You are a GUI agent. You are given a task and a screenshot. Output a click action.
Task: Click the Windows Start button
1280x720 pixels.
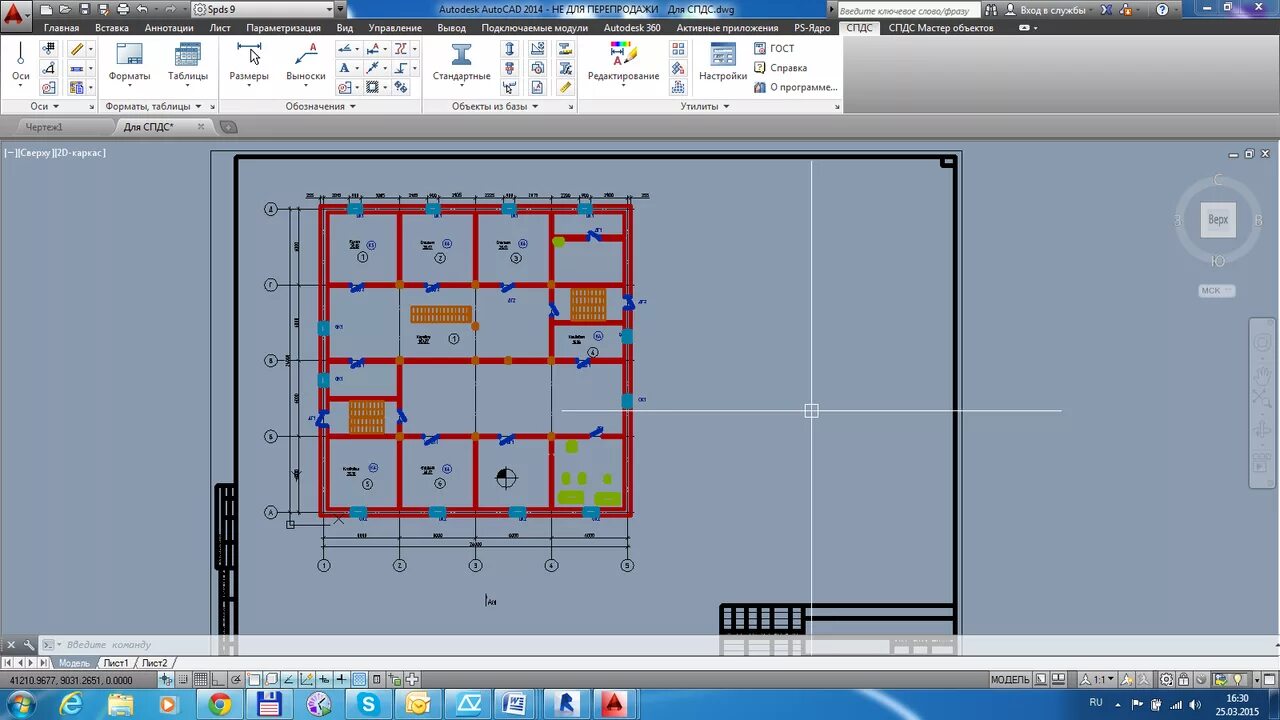tap(19, 704)
